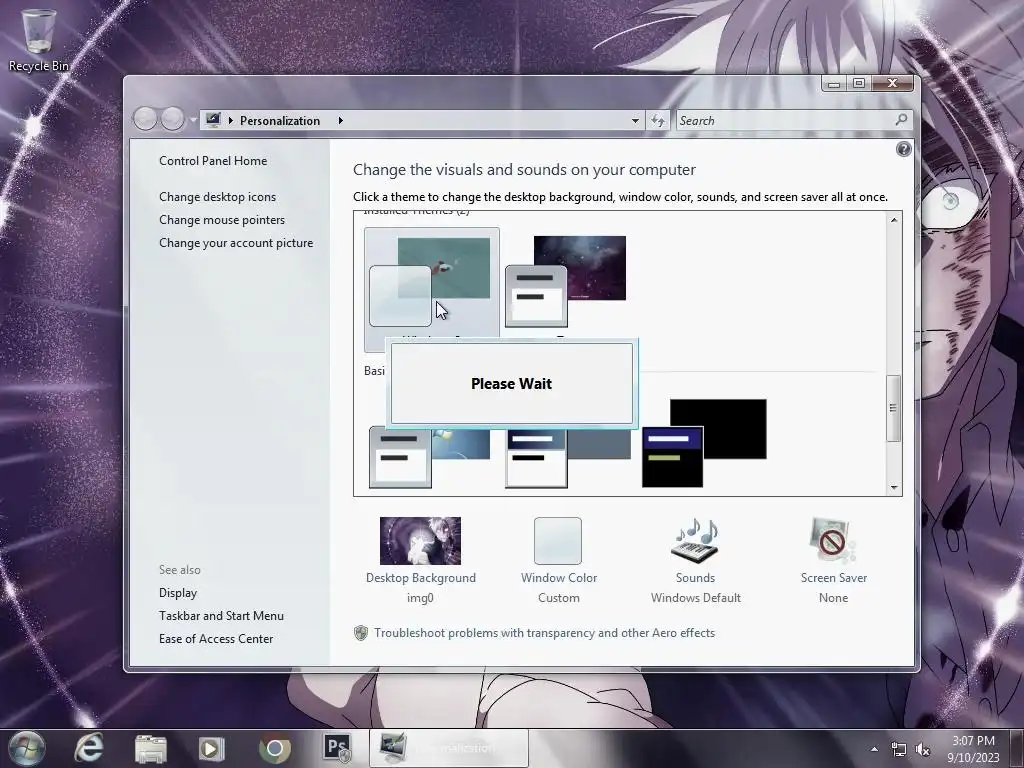The image size is (1024, 768).
Task: Launch Google Chrome from taskbar
Action: [x=275, y=749]
